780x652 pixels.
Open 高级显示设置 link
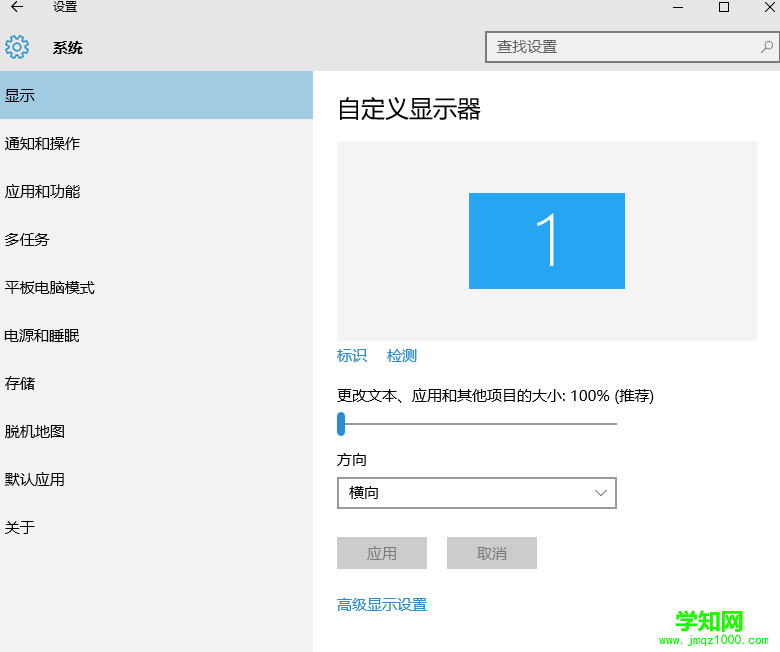coord(382,605)
